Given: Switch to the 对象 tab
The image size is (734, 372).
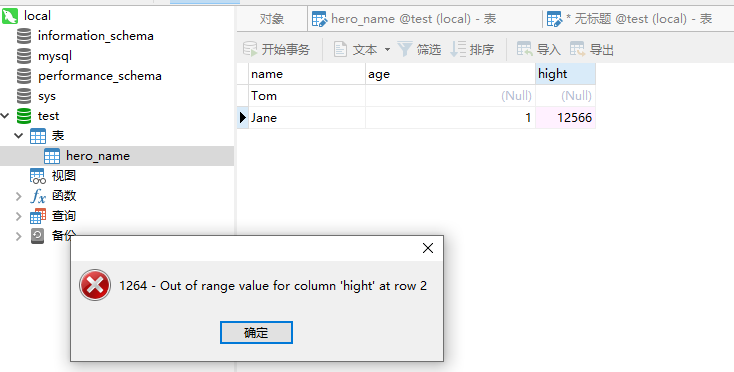Looking at the screenshot, I should pos(272,19).
